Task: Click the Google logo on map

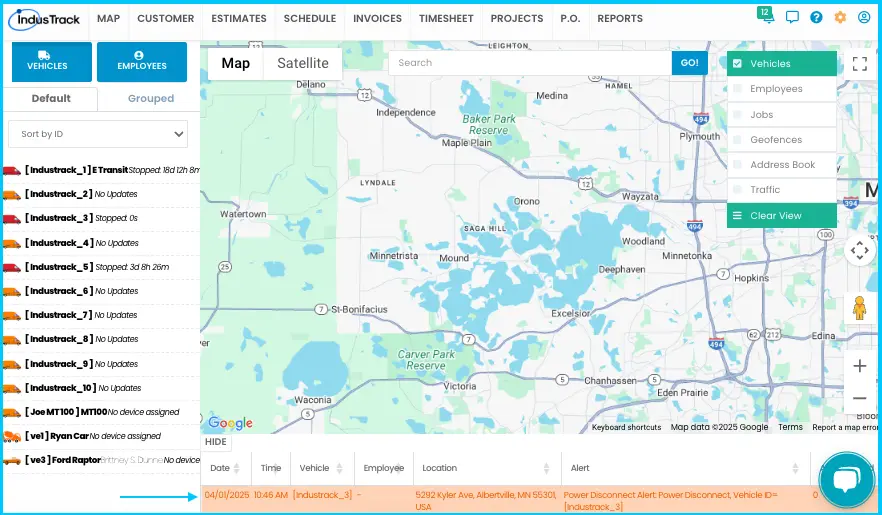Action: coord(231,423)
